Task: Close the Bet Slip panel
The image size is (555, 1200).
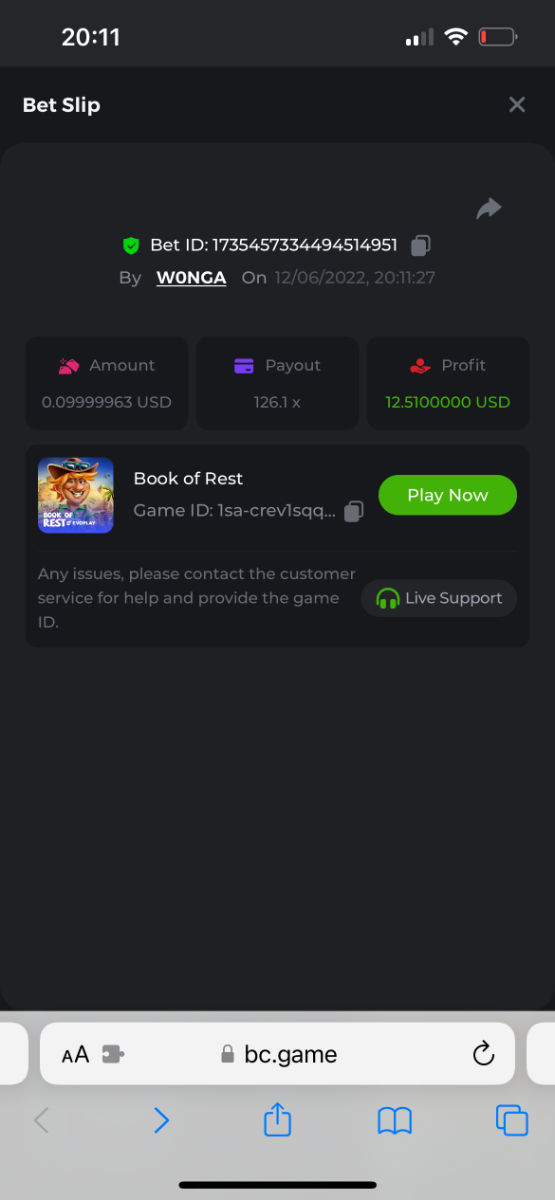Action: [517, 105]
